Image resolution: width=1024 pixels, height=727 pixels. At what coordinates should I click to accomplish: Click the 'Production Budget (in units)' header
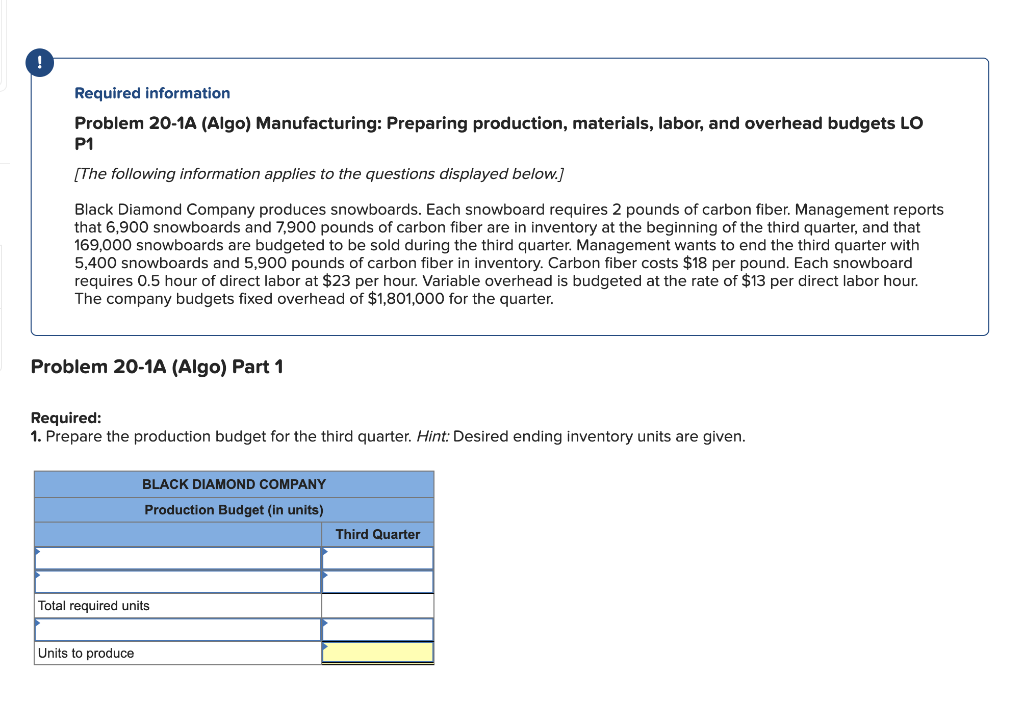pyautogui.click(x=234, y=509)
